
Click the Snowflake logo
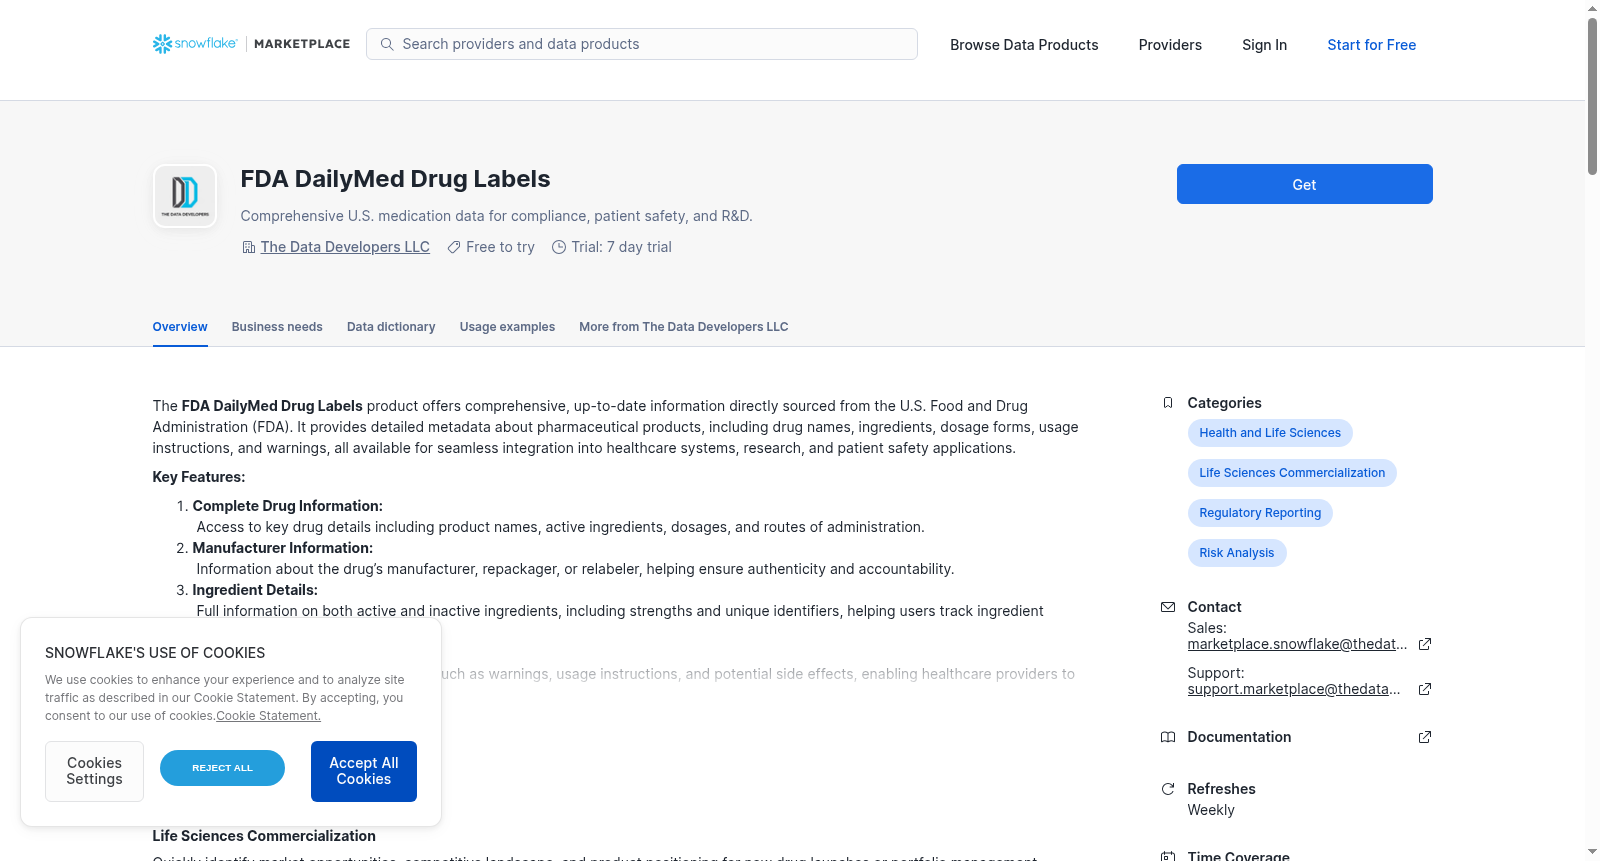click(x=195, y=44)
